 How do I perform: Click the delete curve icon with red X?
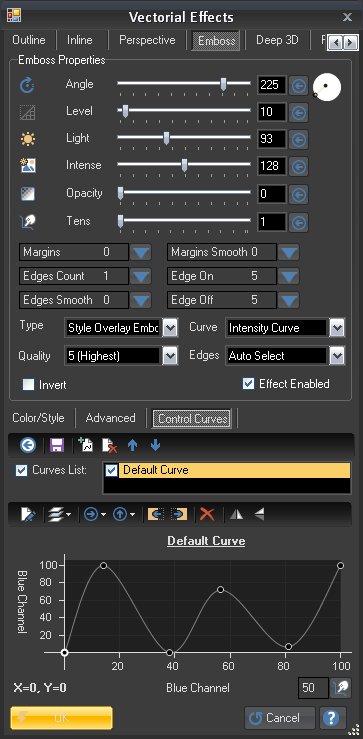(110, 445)
